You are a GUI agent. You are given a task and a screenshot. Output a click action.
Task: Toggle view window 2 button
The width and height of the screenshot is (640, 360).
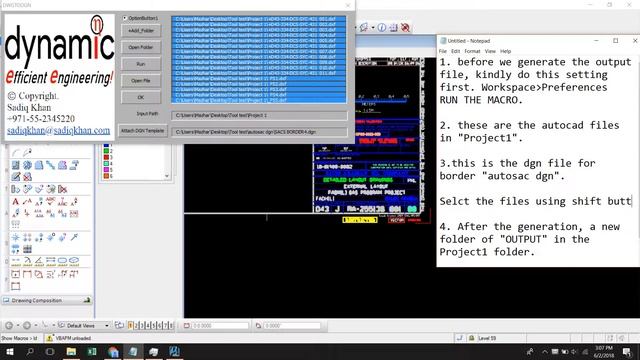(x=136, y=325)
